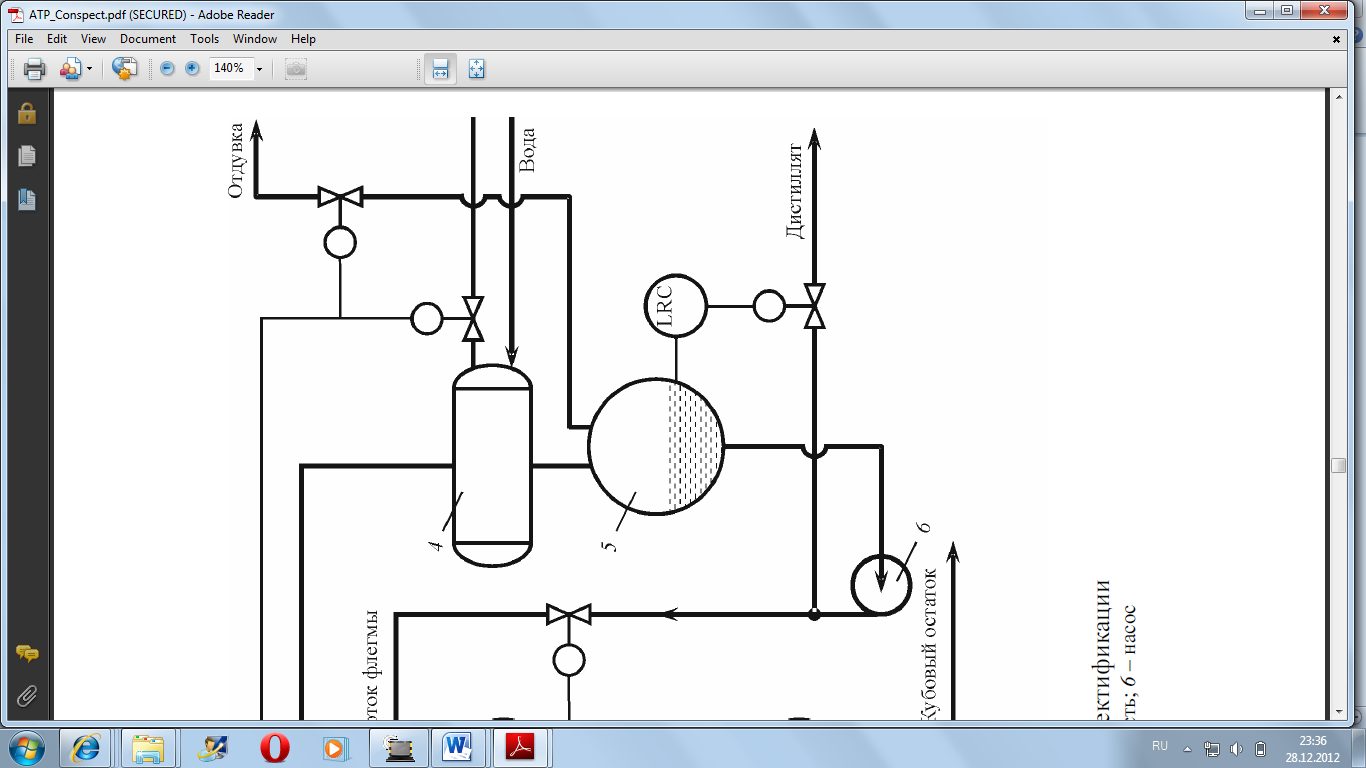Image resolution: width=1366 pixels, height=768 pixels.
Task: Open the Attachments paperclip panel
Action: click(x=26, y=694)
